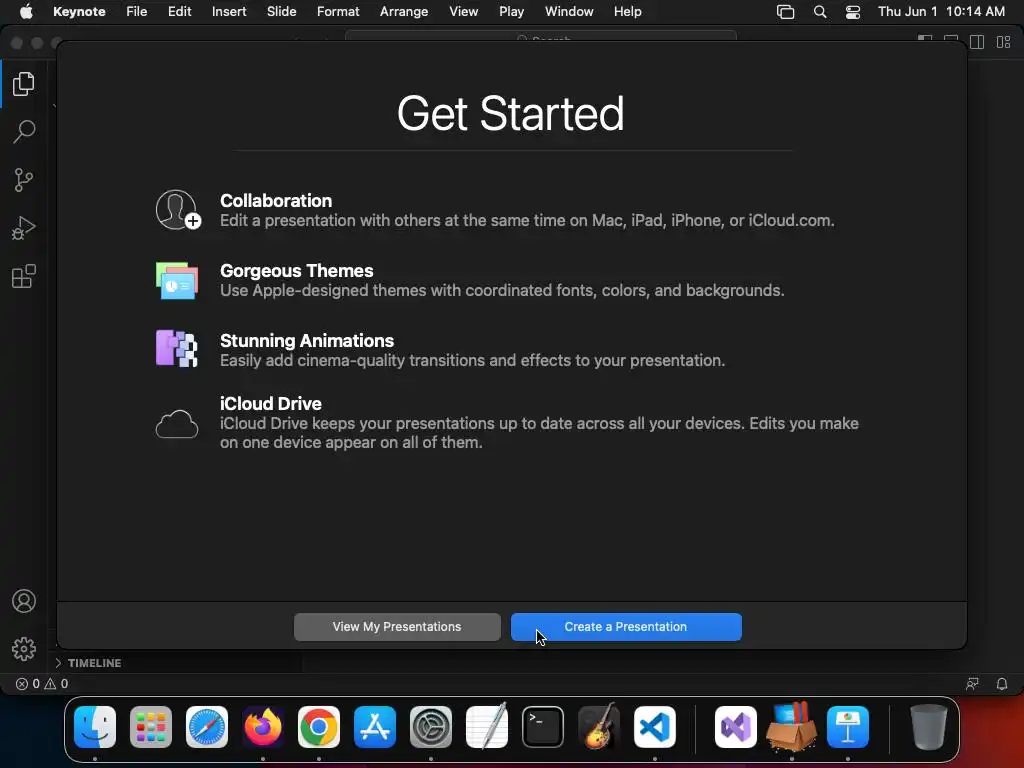This screenshot has height=768, width=1024.
Task: Click the iCloud Drive cloud icon
Action: [x=177, y=424]
